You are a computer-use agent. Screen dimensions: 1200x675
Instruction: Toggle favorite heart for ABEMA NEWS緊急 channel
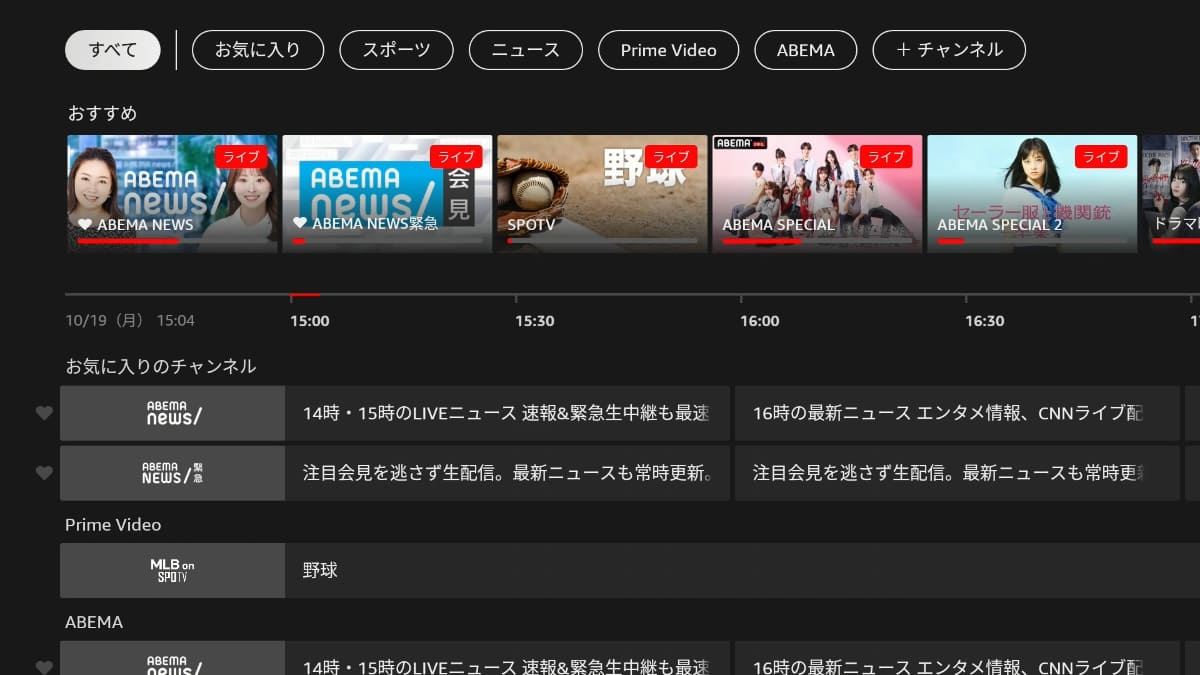point(44,473)
